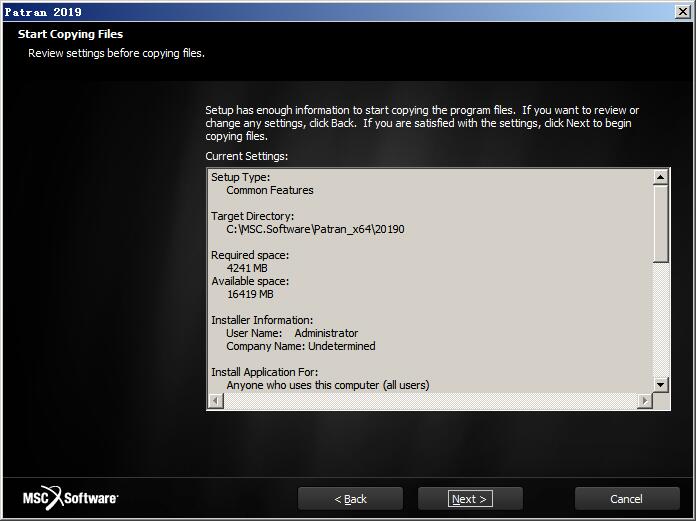Click the target directory path text
This screenshot has width=696, height=521.
coord(315,229)
